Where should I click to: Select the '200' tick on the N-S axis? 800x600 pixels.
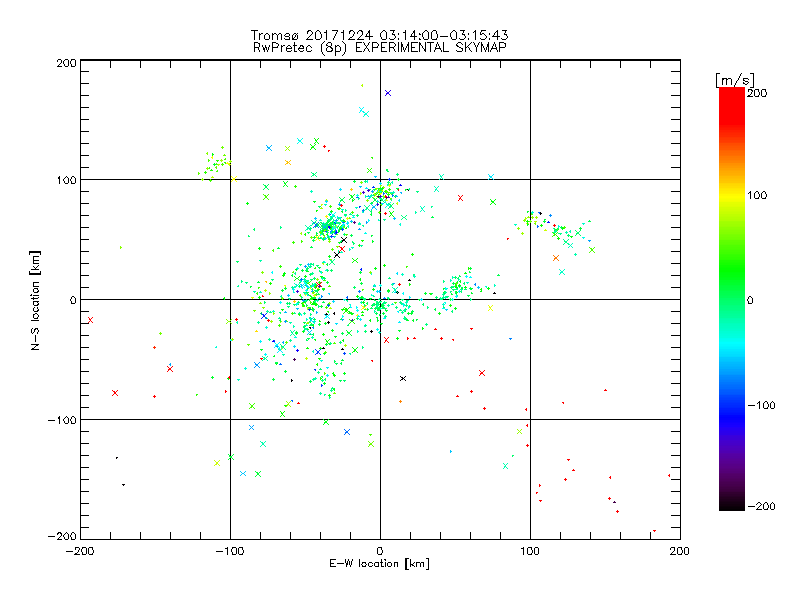[66, 63]
